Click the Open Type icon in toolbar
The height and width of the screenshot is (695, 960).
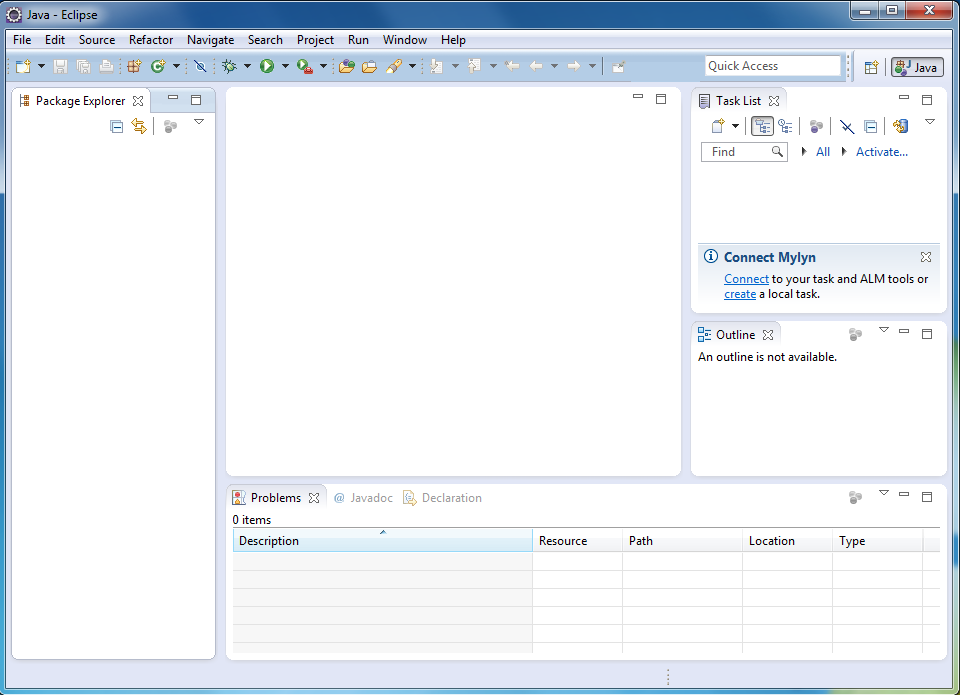346,67
